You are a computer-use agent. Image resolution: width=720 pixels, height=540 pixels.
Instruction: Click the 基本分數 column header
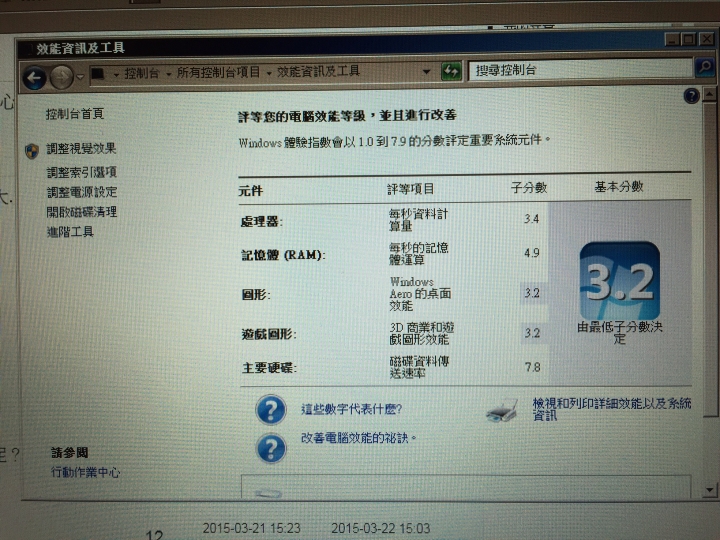tap(619, 186)
